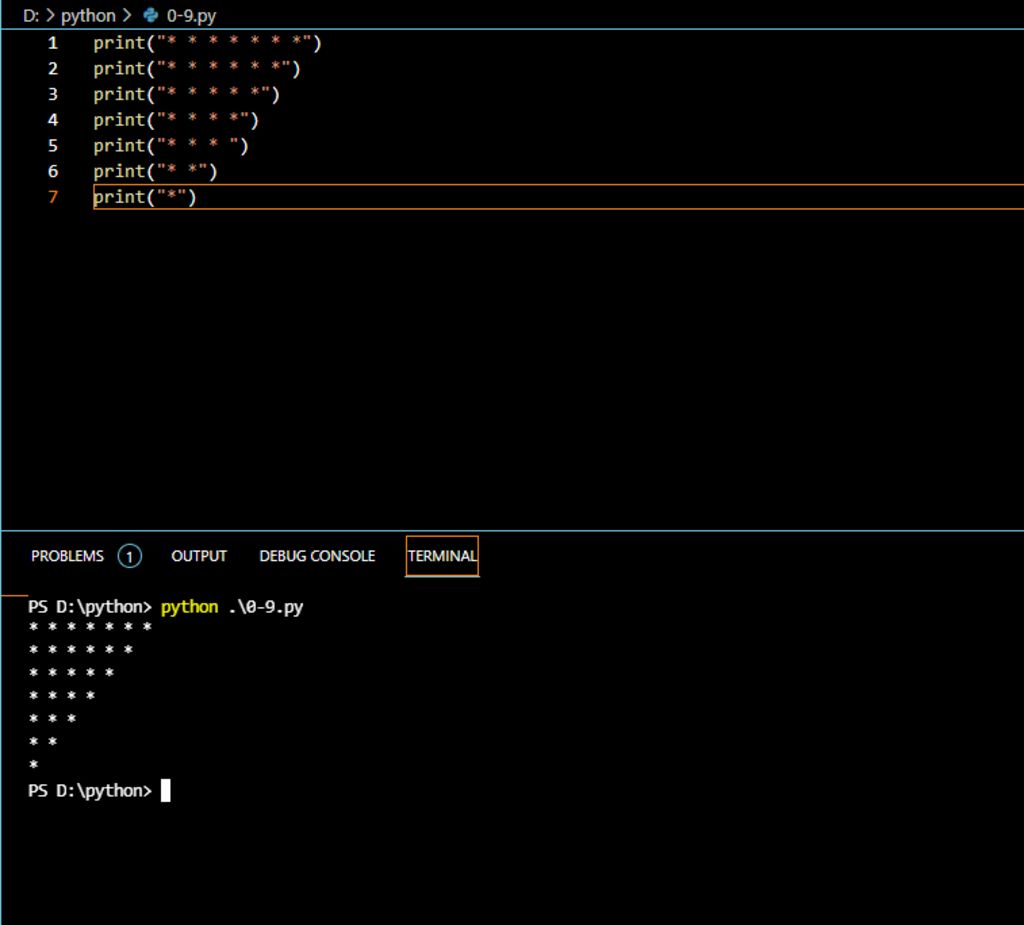Click the Python file icon in breadcrumb
Viewport: 1024px width, 925px height.
coord(151,15)
